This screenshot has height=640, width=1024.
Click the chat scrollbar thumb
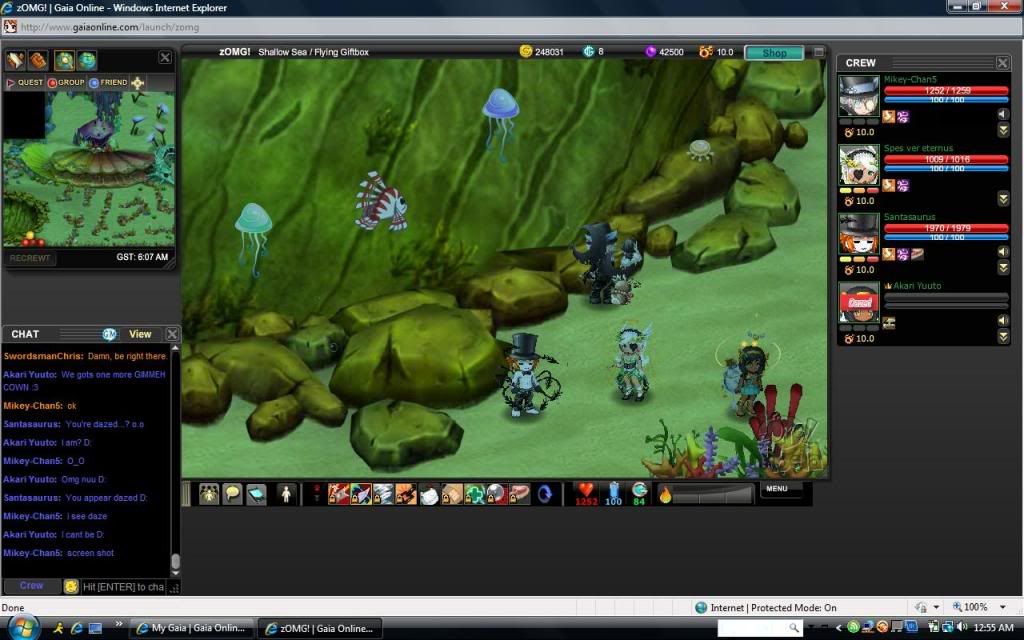175,561
